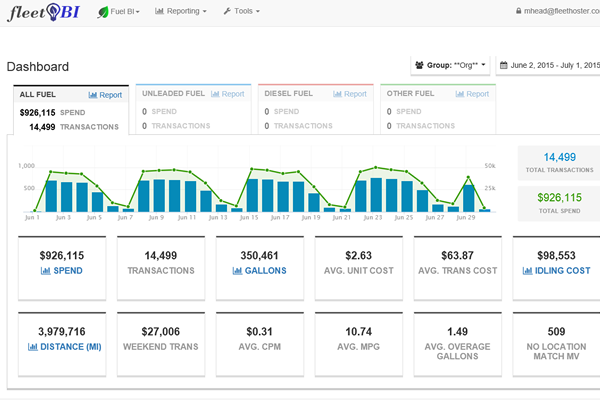The height and width of the screenshot is (400, 600).
Task: Click the 14,499 Total Transactions box
Action: pos(559,163)
